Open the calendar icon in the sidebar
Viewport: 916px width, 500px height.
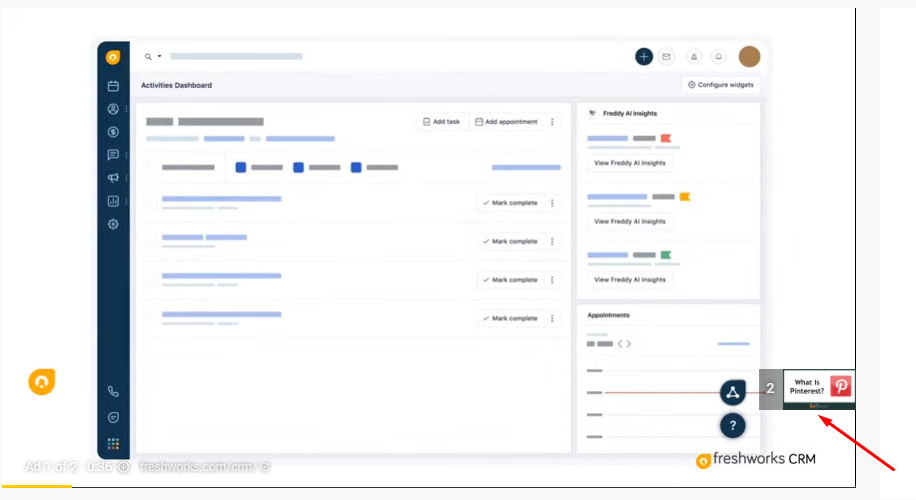(x=113, y=86)
